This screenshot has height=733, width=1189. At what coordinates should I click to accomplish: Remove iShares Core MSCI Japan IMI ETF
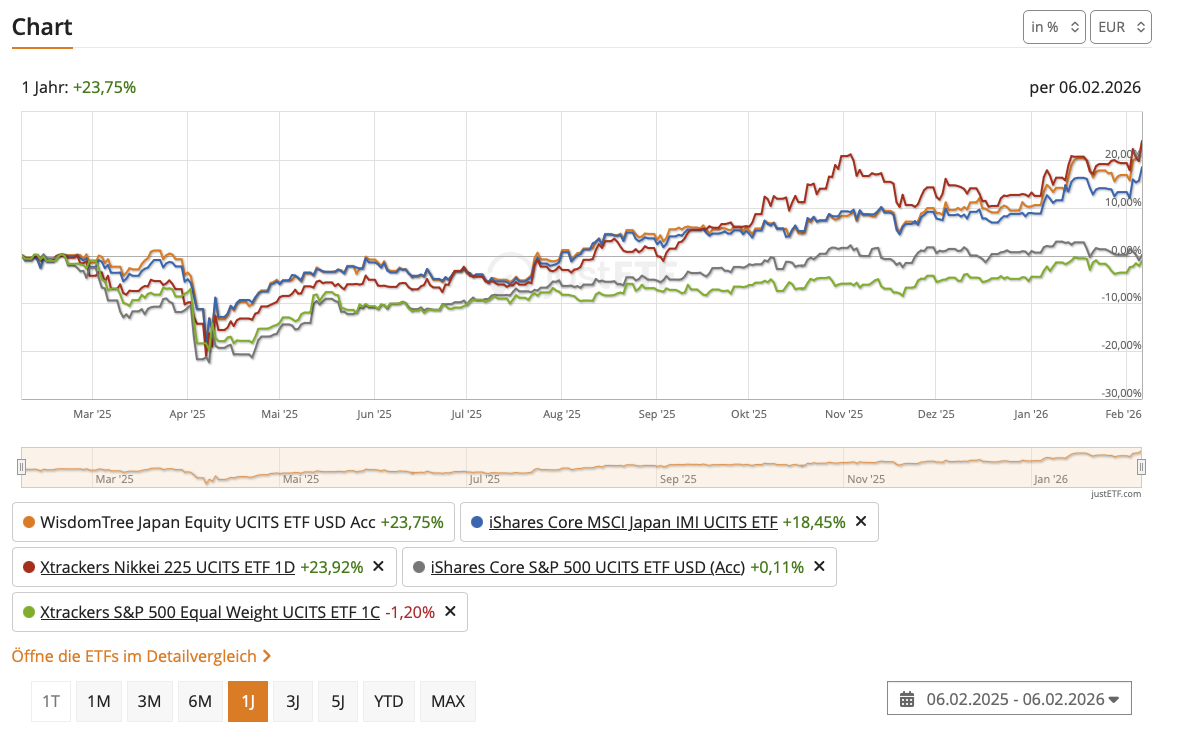tap(861, 522)
